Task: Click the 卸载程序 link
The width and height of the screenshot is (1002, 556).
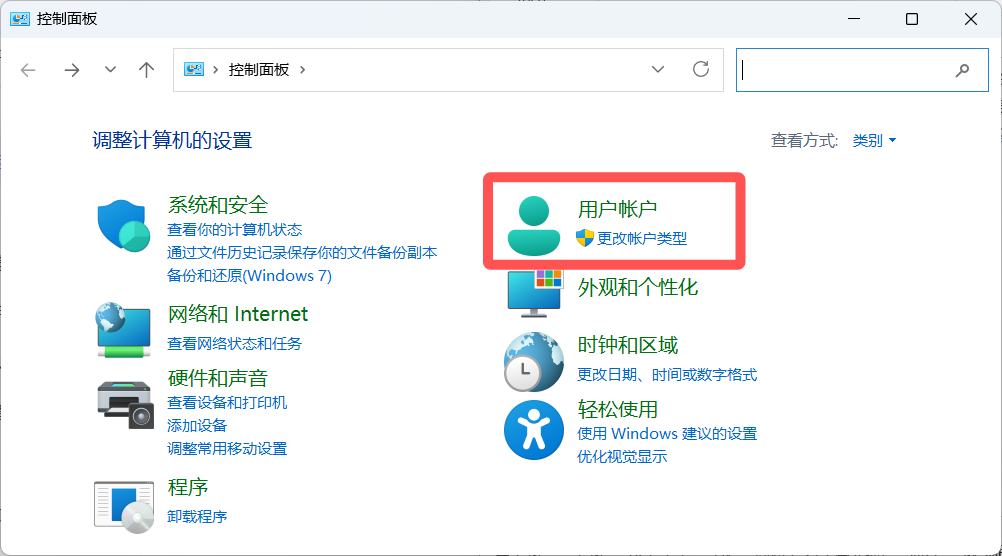Action: pyautogui.click(x=197, y=516)
